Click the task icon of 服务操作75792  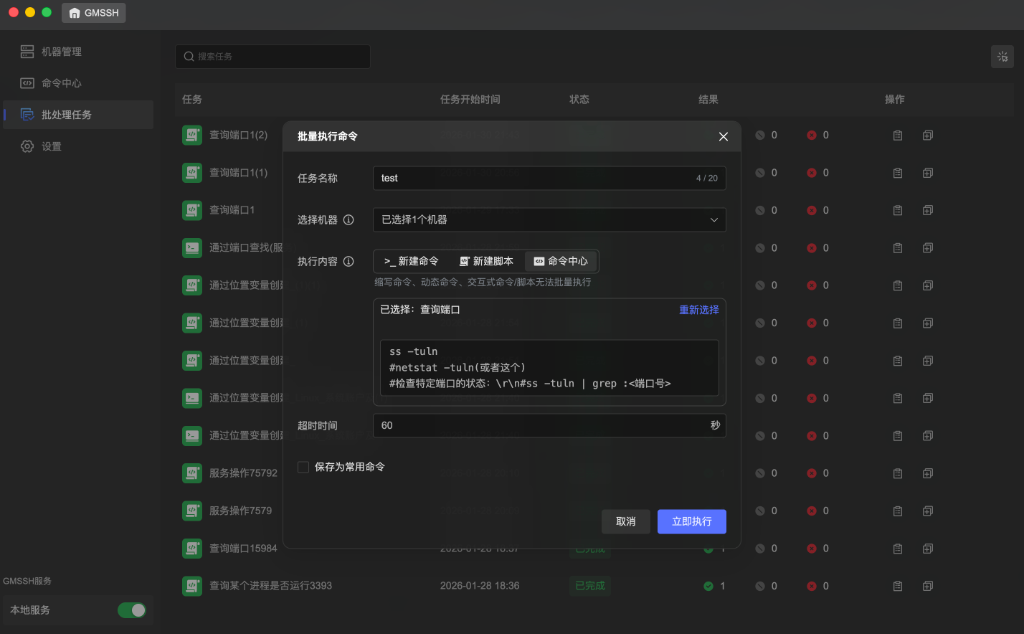(192, 473)
